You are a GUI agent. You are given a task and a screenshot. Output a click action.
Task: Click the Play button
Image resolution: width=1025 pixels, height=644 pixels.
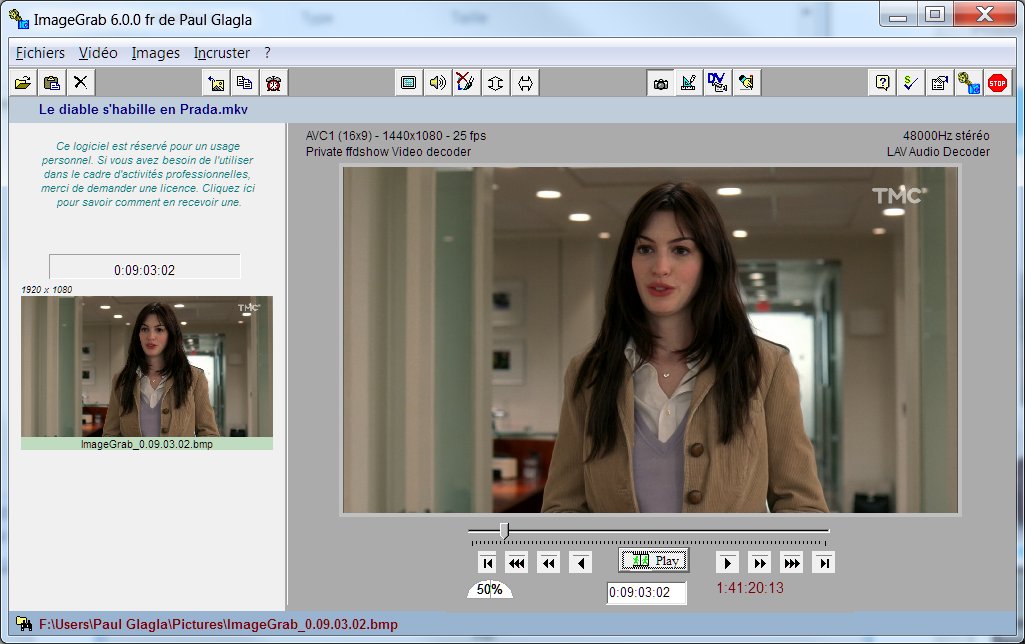pyautogui.click(x=654, y=560)
